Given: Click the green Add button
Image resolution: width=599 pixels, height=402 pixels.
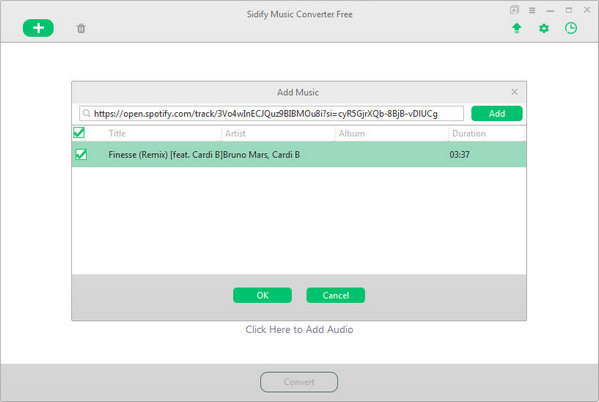Looking at the screenshot, I should pos(497,113).
